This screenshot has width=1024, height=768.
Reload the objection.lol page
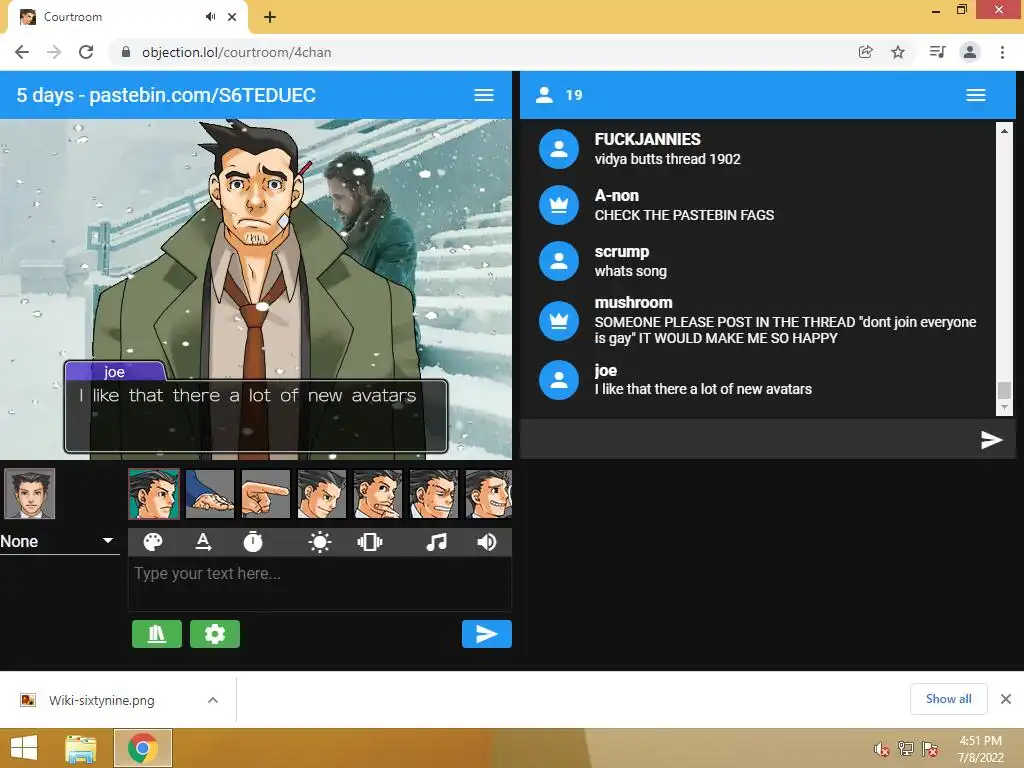(86, 52)
